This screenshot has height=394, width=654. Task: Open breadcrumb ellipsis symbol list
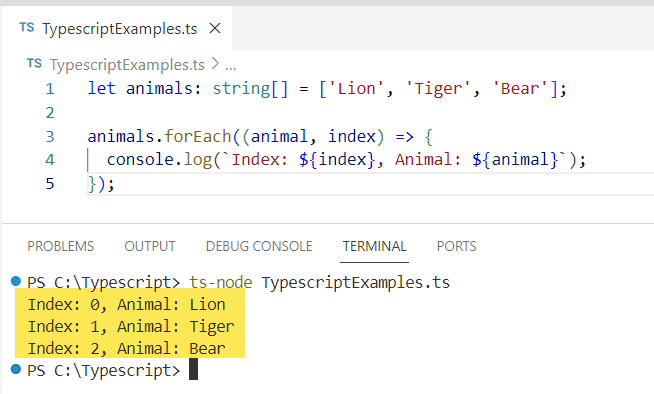[x=231, y=66]
